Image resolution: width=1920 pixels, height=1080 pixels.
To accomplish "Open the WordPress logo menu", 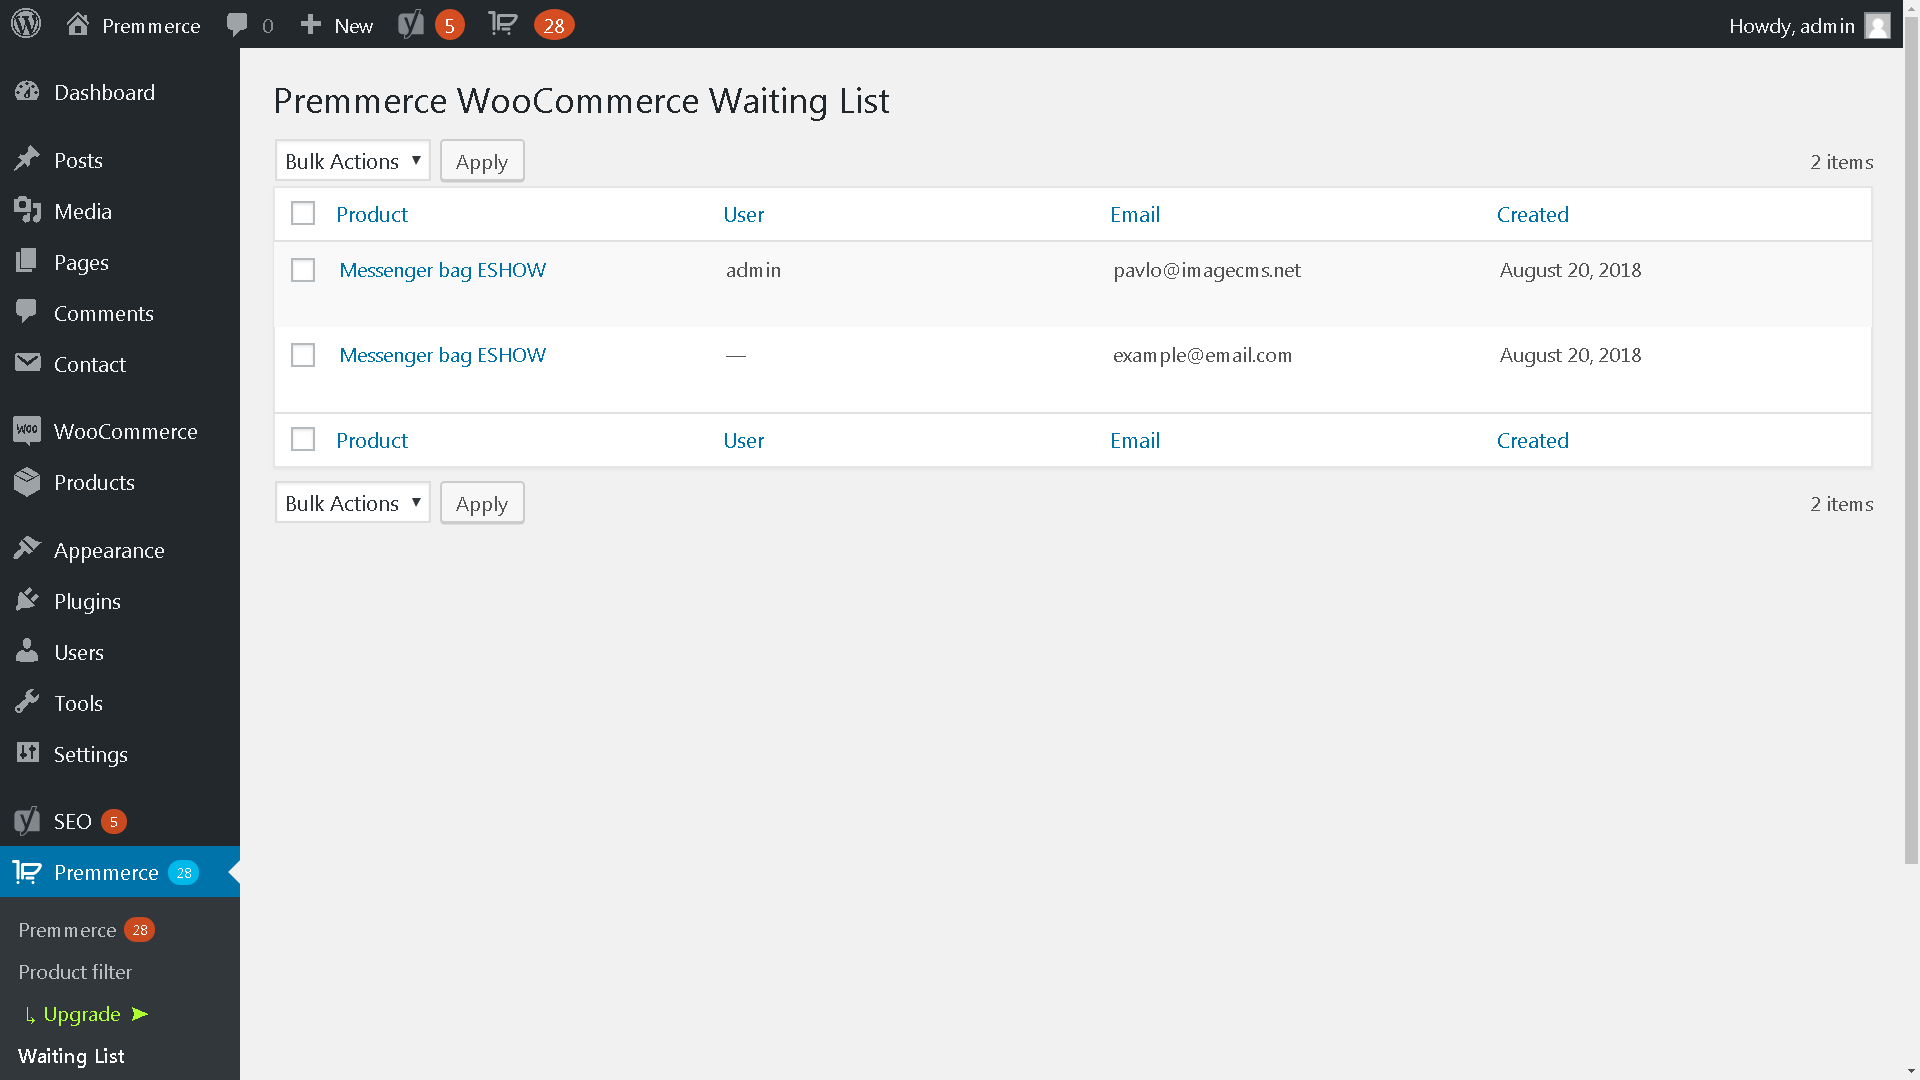I will tap(26, 24).
